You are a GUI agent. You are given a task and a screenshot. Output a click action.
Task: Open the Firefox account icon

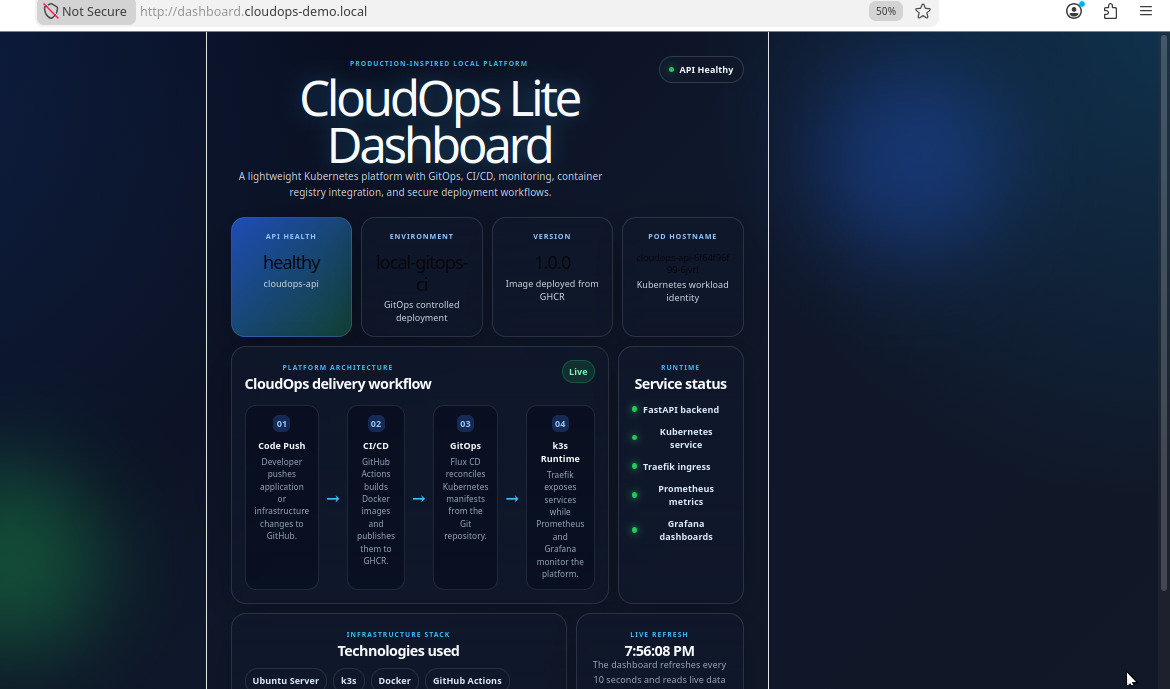coord(1074,11)
